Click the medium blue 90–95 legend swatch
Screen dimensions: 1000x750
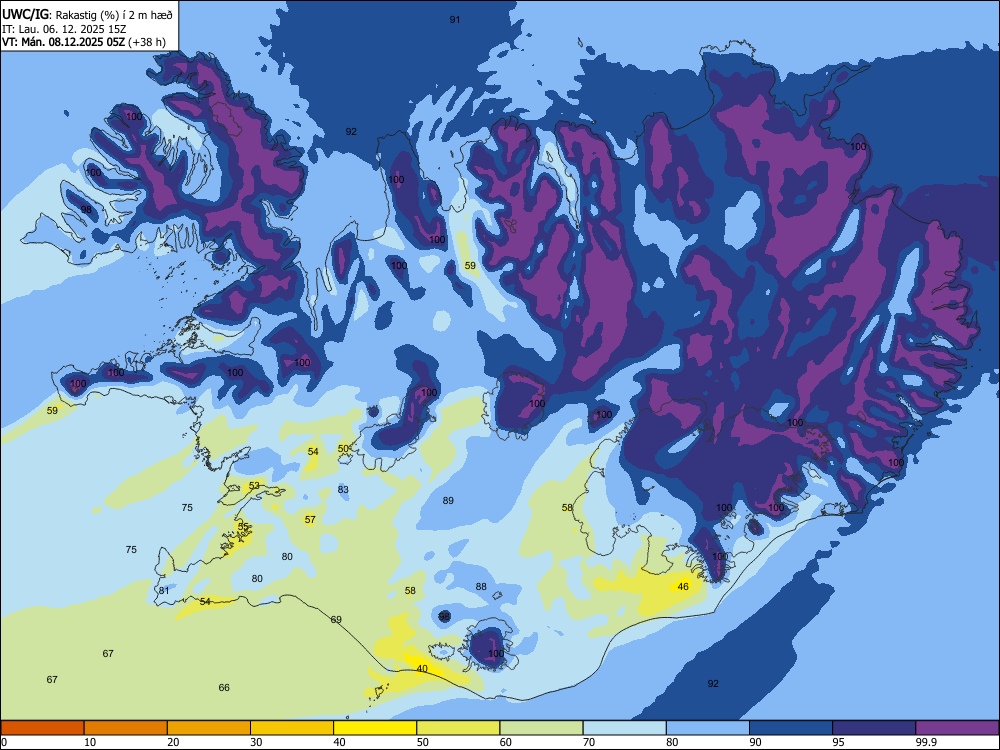(x=791, y=728)
